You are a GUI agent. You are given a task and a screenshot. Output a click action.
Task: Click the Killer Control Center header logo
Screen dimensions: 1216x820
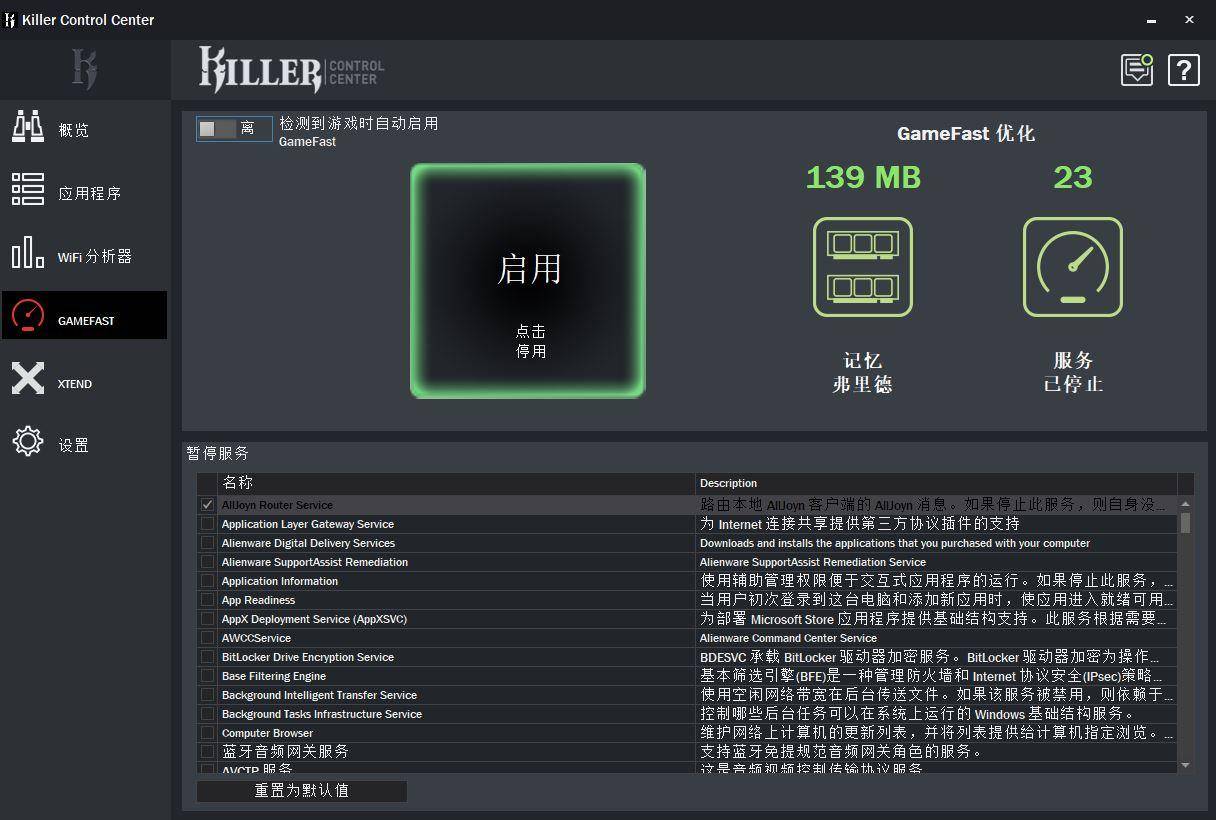point(289,70)
